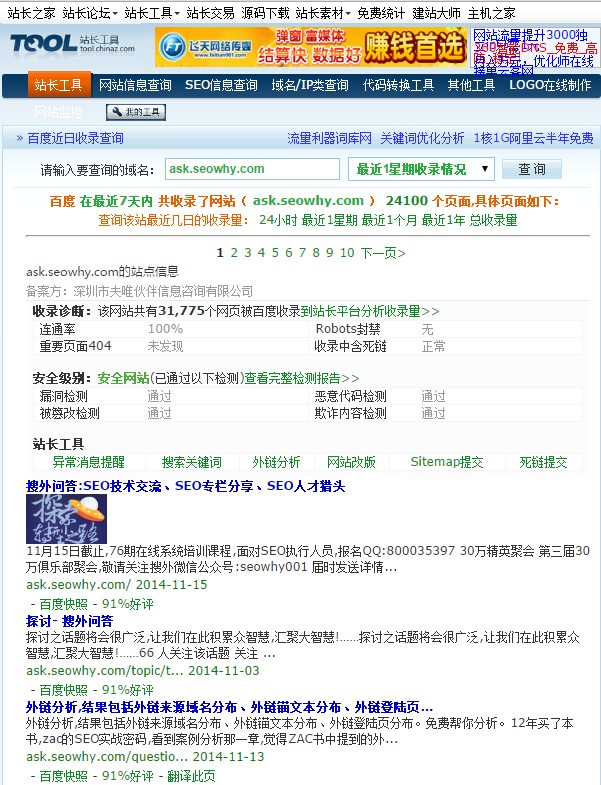Viewport: 601px width, 785px height.
Task: Click the 下一页> next page link
Action: (383, 253)
